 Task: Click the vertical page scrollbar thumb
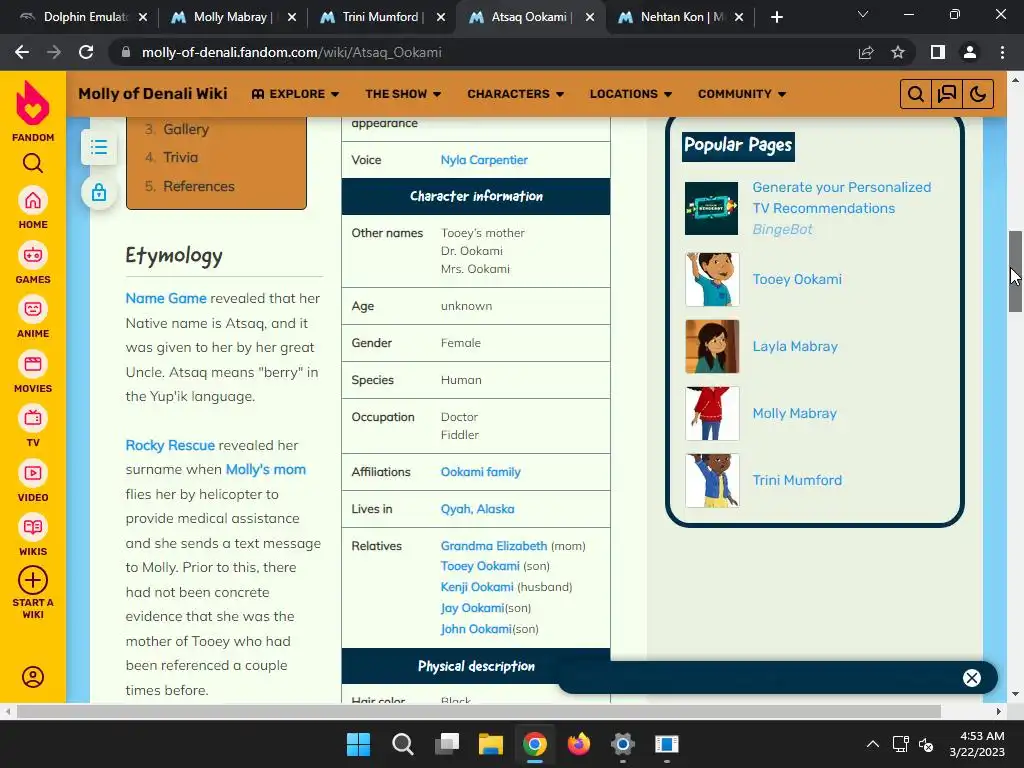[1016, 271]
